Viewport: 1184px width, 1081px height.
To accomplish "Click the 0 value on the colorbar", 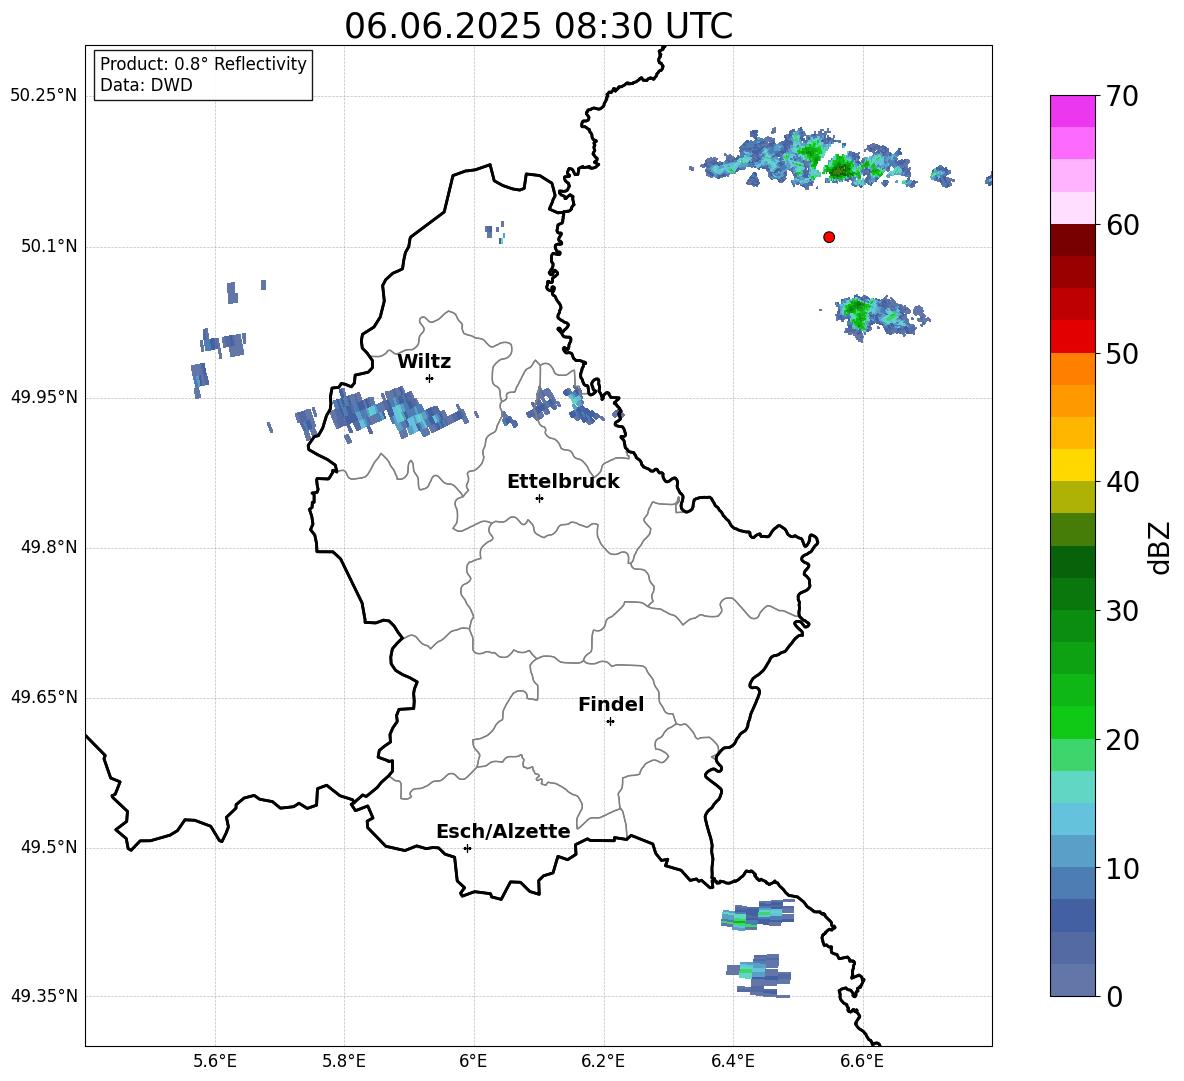I will coord(1114,996).
